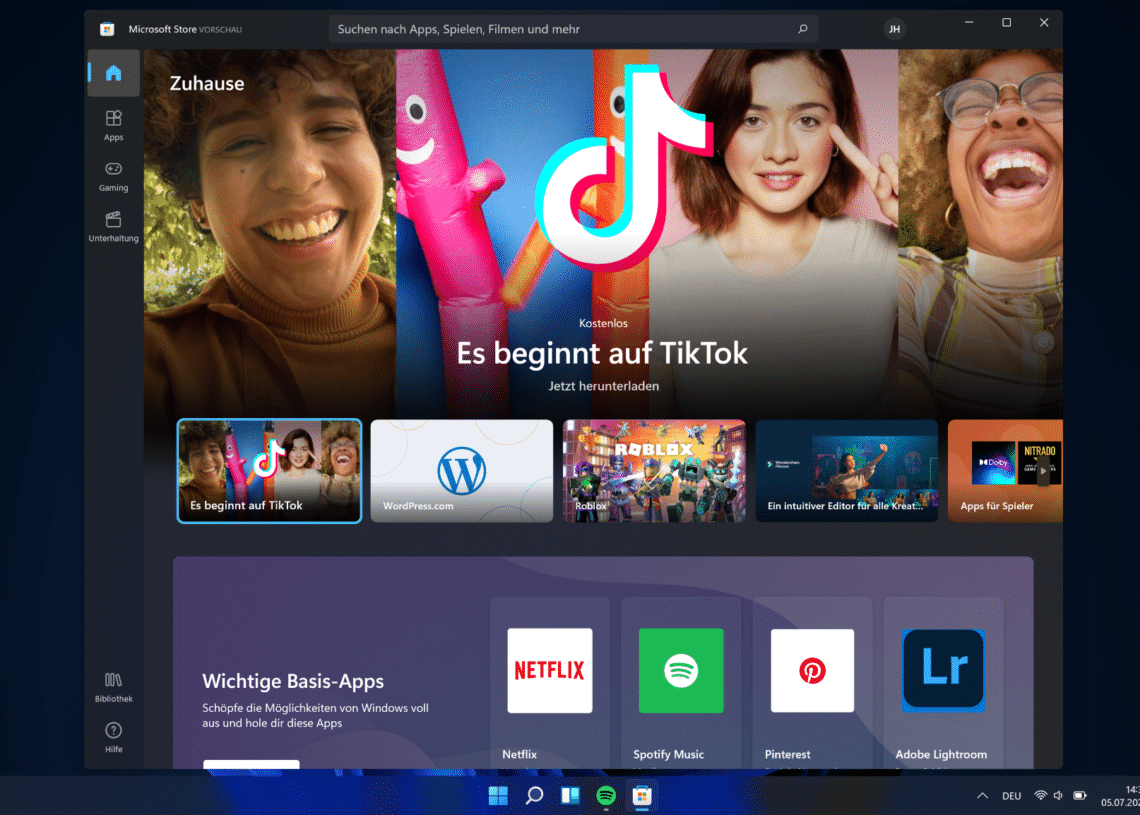The width and height of the screenshot is (1140, 815).
Task: Minimize the Microsoft Store window
Action: (x=969, y=23)
